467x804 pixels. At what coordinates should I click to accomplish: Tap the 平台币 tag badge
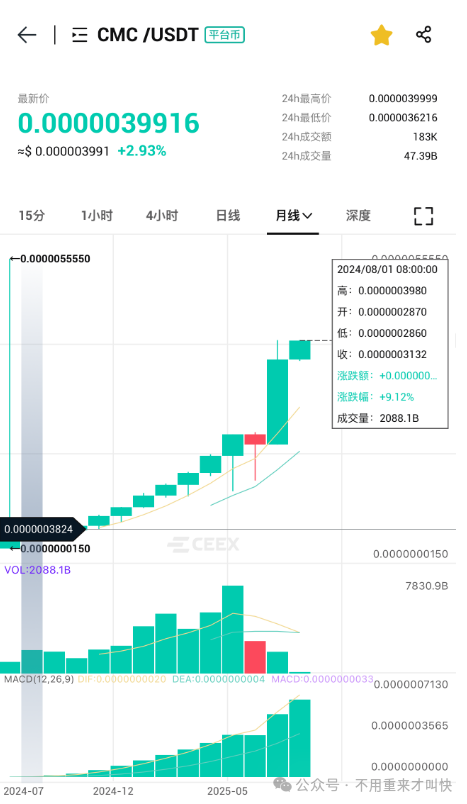(225, 35)
